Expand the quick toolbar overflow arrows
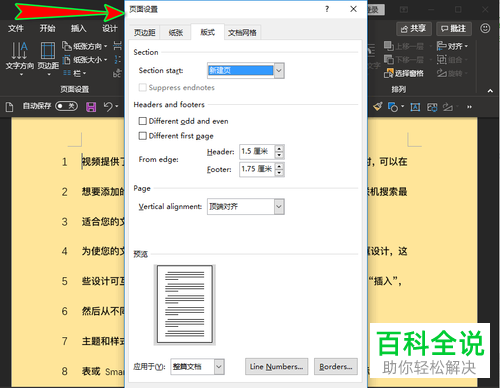The width and height of the screenshot is (500, 388). [x=469, y=107]
